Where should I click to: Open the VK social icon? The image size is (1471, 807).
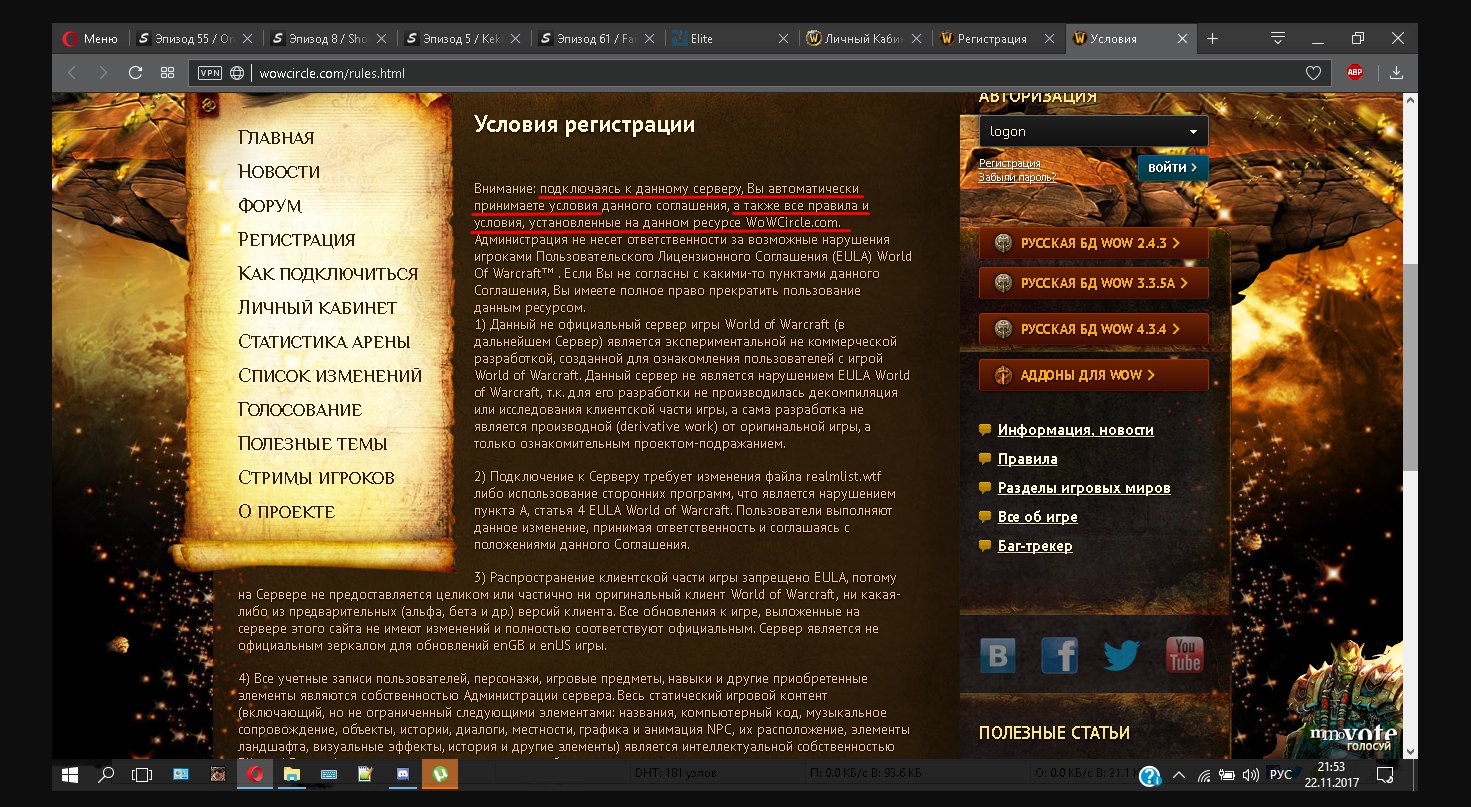(x=997, y=655)
